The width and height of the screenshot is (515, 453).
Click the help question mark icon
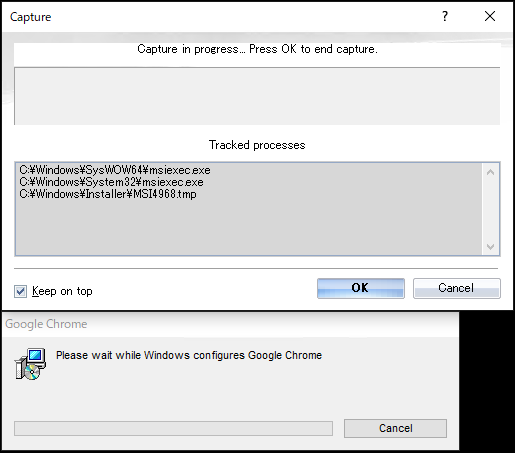click(x=445, y=16)
